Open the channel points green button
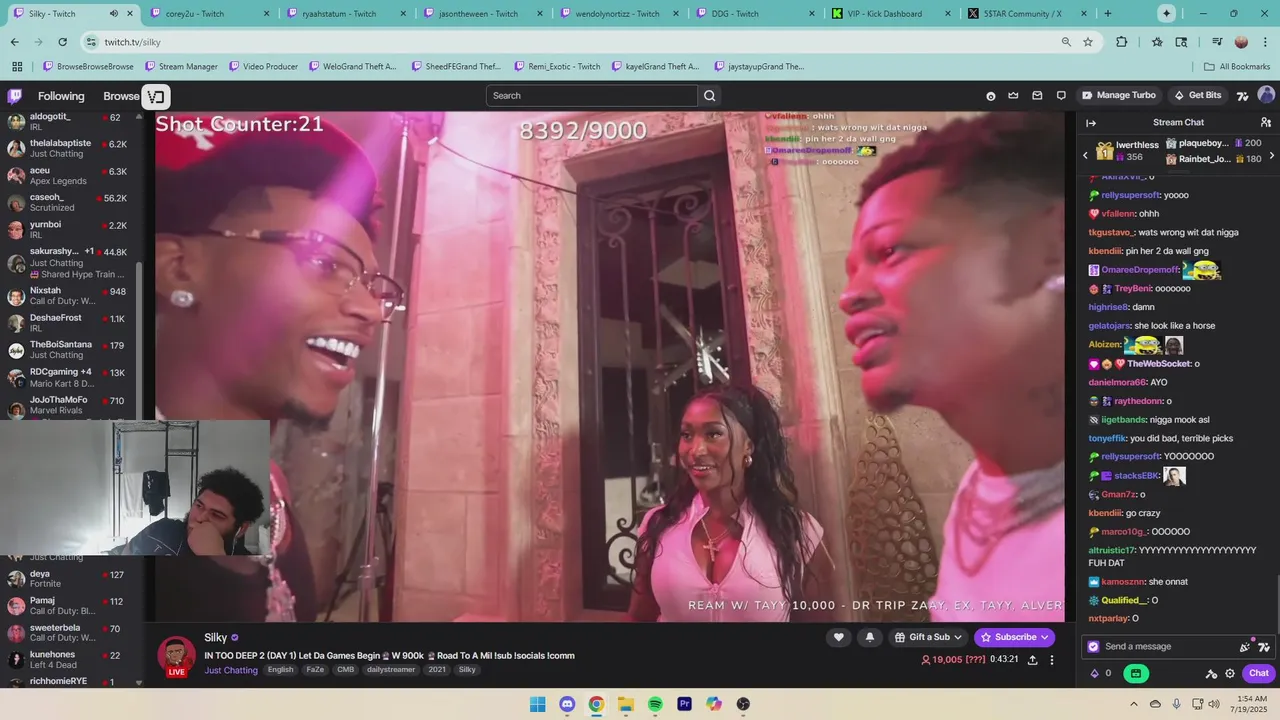 (x=1135, y=673)
